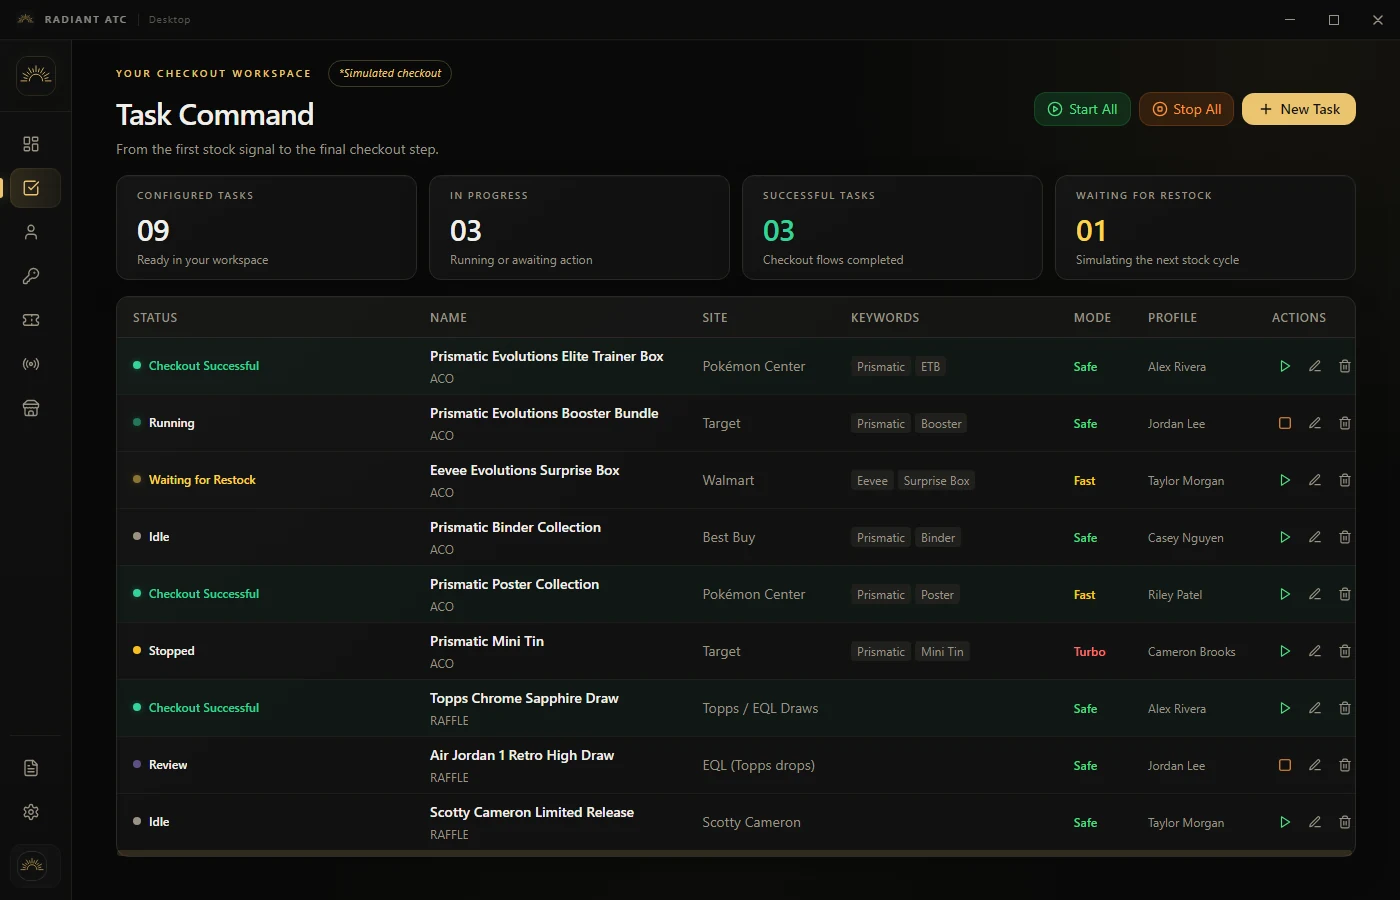This screenshot has width=1400, height=900.
Task: Delete the Prismatic Binder Collection task
Action: pos(1345,537)
